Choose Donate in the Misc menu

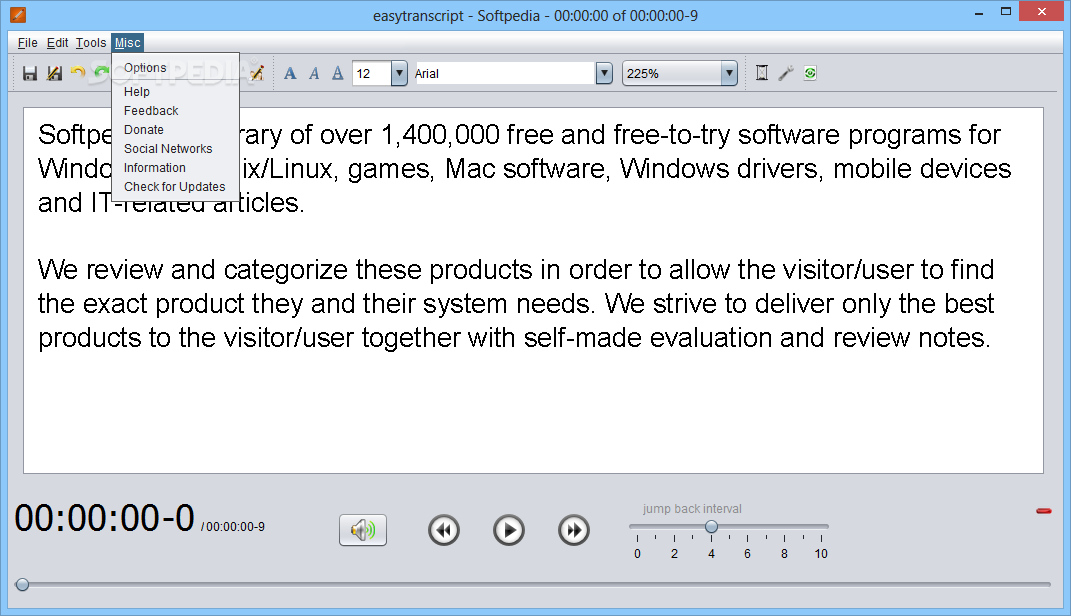click(176, 130)
